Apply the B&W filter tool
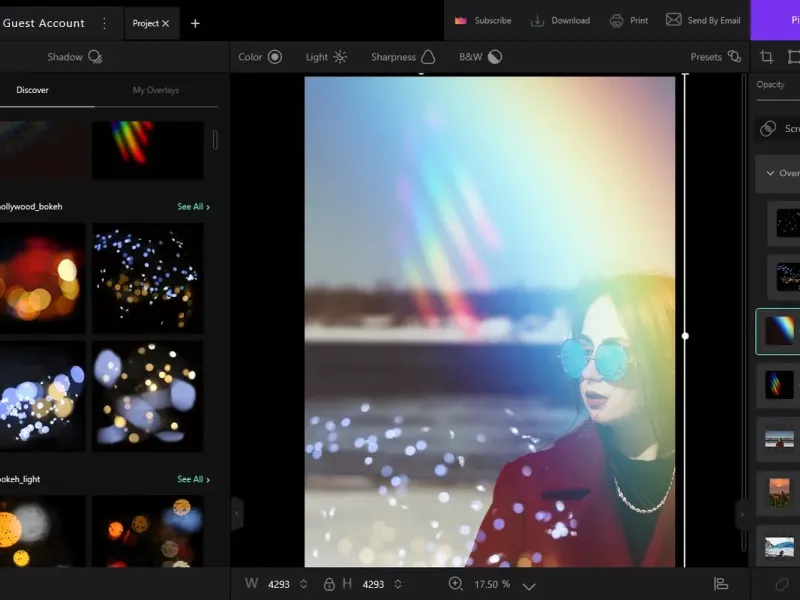 (x=480, y=57)
